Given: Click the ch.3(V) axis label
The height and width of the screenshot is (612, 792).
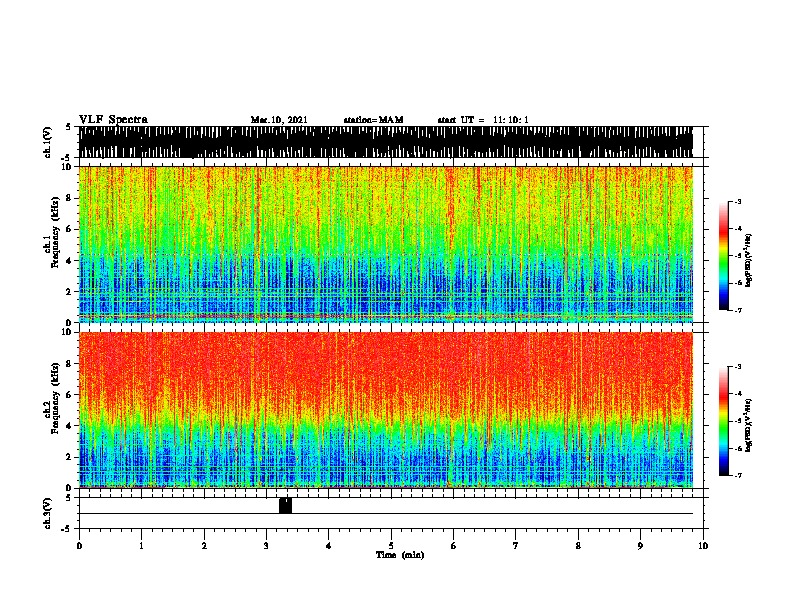Looking at the screenshot, I should (x=48, y=513).
